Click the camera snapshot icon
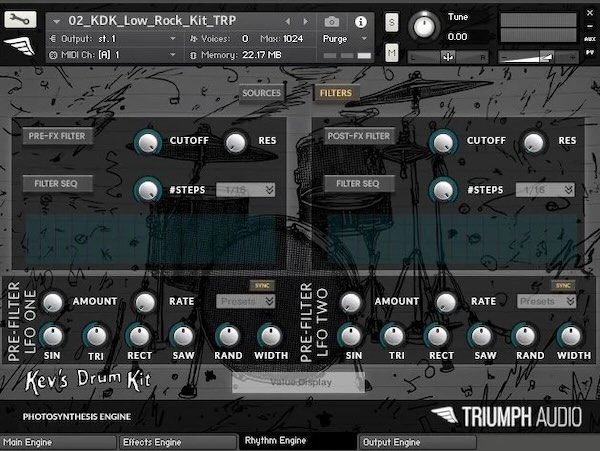 pos(331,22)
